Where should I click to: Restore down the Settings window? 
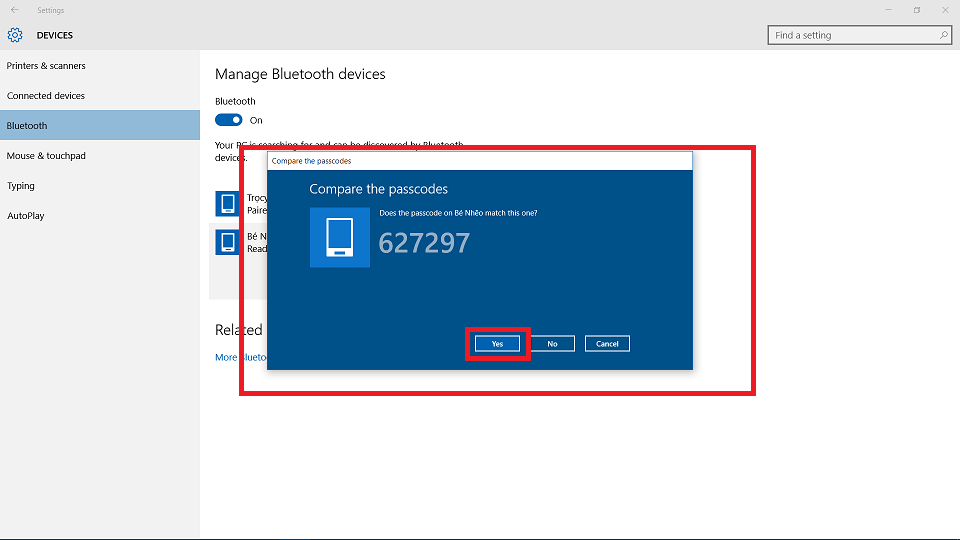[917, 10]
